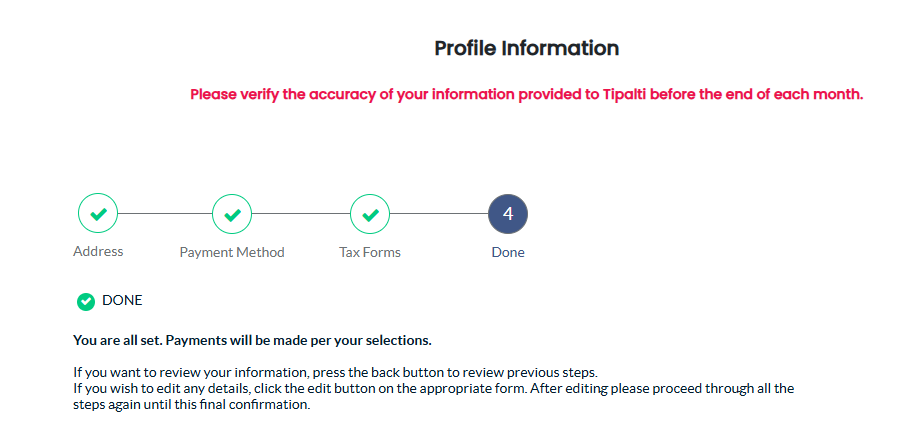The width and height of the screenshot is (903, 438).
Task: Jump to the Tax Forms step label
Action: tap(370, 252)
